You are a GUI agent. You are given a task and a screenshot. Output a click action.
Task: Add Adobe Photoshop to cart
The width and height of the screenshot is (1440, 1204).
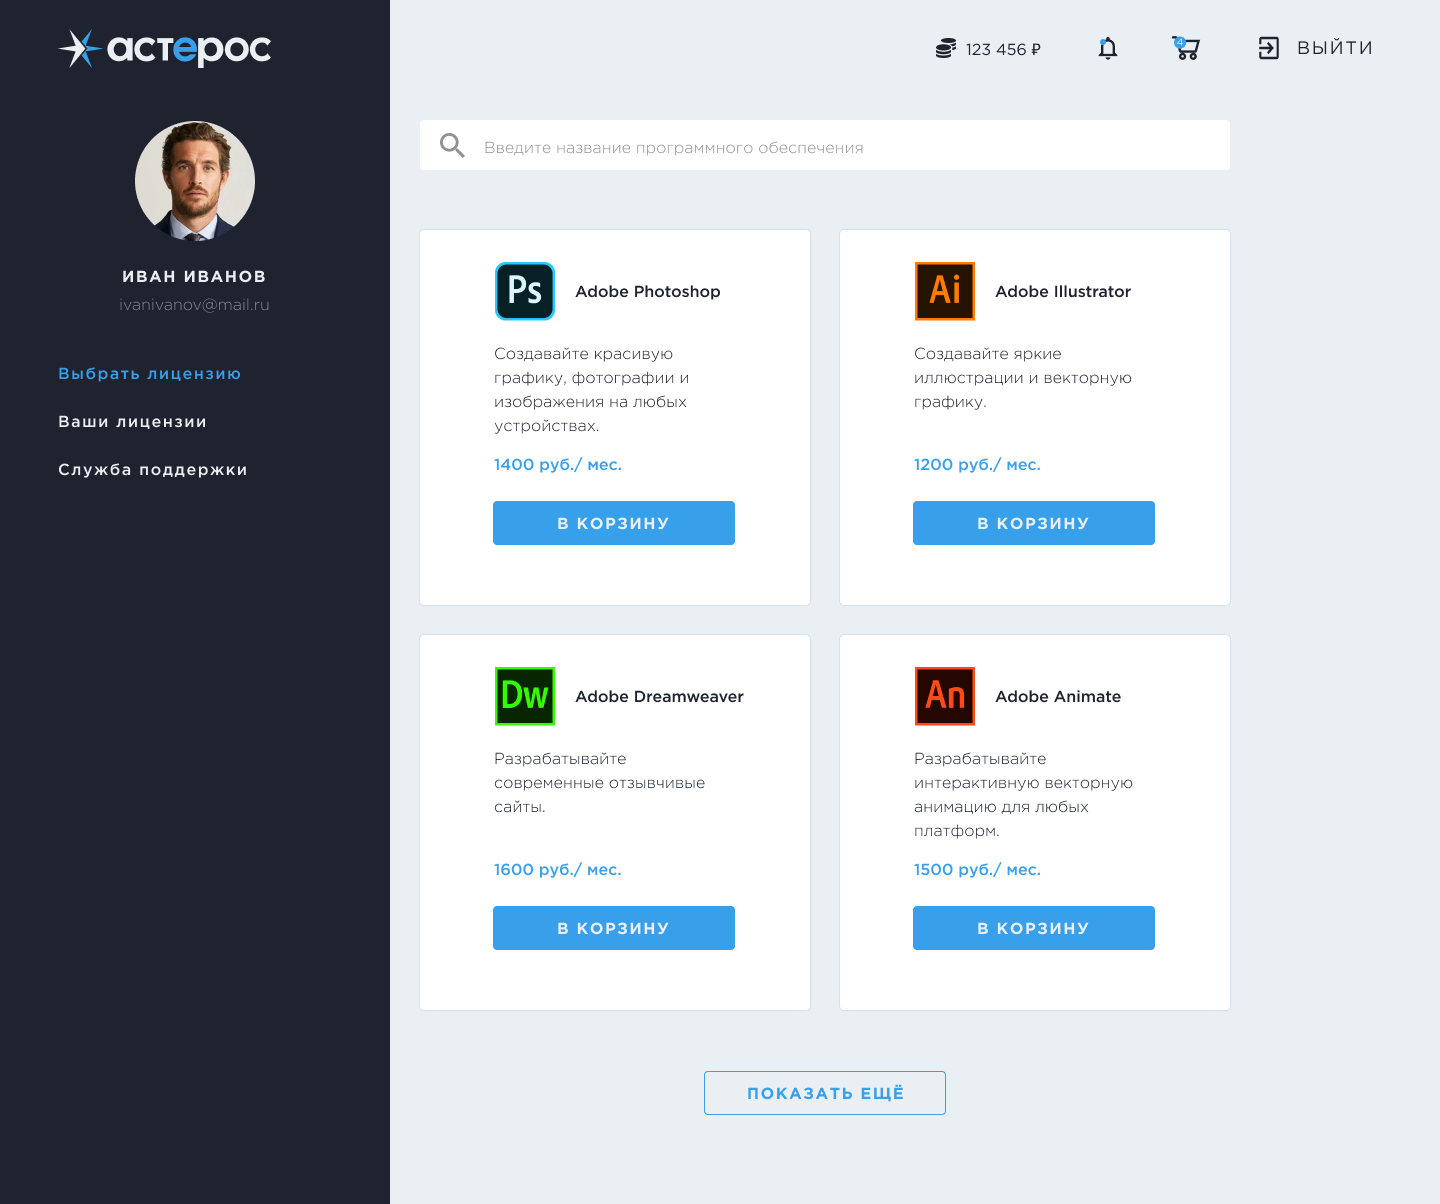tap(614, 523)
